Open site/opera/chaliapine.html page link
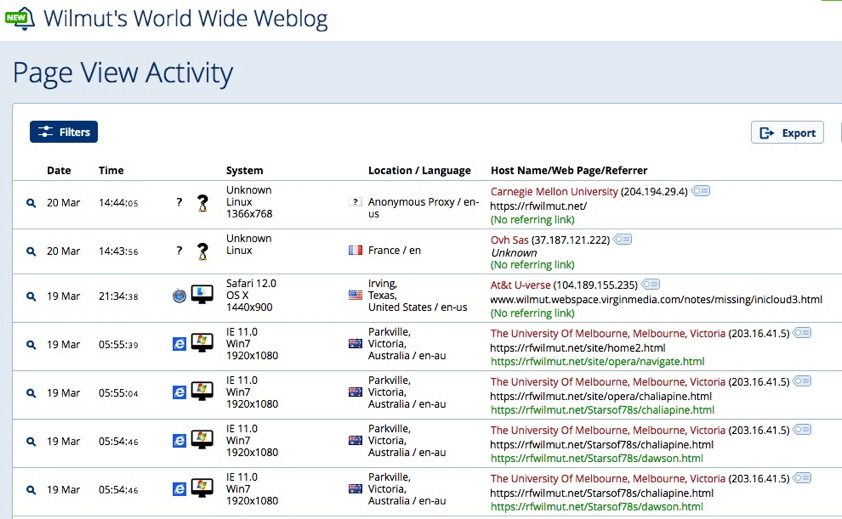Image resolution: width=842 pixels, height=519 pixels. coord(601,396)
